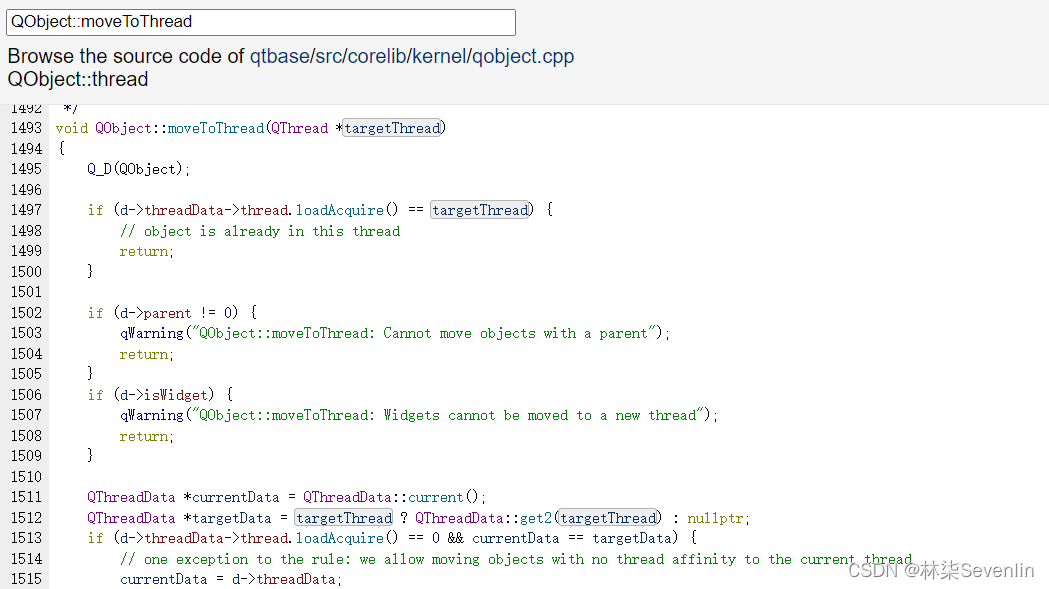This screenshot has height=589, width=1049.
Task: Click QObject class name on line 1493
Action: 123,128
